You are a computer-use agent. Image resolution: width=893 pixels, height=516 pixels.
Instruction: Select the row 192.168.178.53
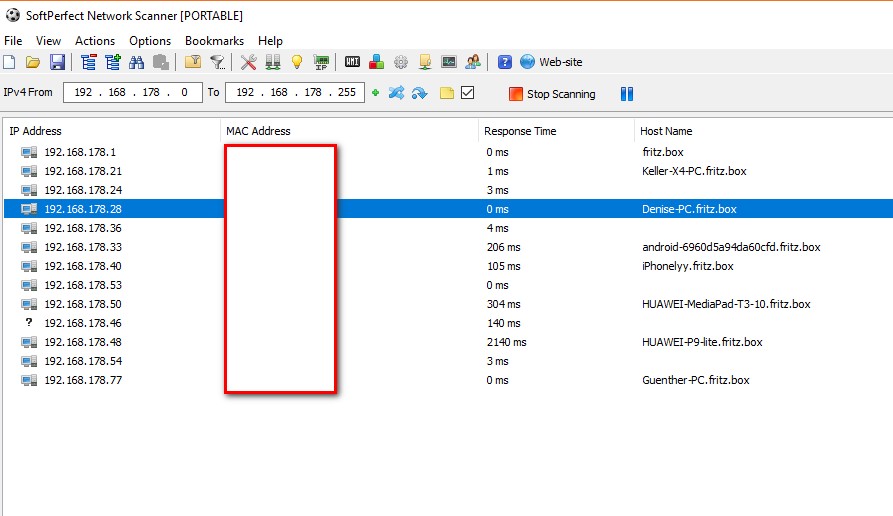tap(448, 285)
